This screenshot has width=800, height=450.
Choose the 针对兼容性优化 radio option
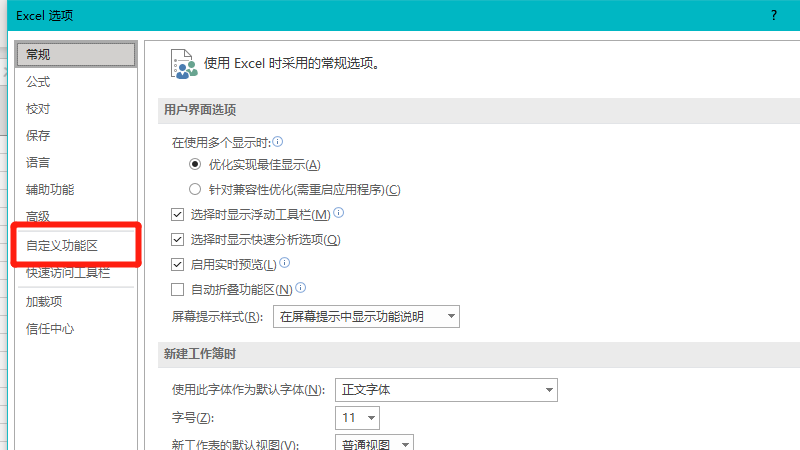coord(195,190)
